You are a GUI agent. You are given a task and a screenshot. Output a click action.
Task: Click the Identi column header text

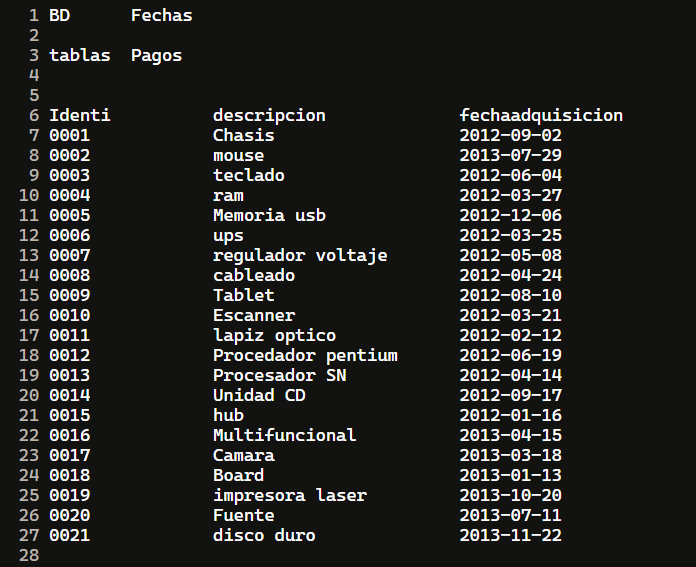click(80, 115)
